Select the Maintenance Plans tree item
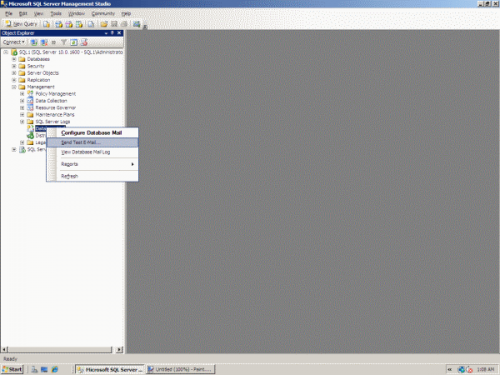 [55, 115]
